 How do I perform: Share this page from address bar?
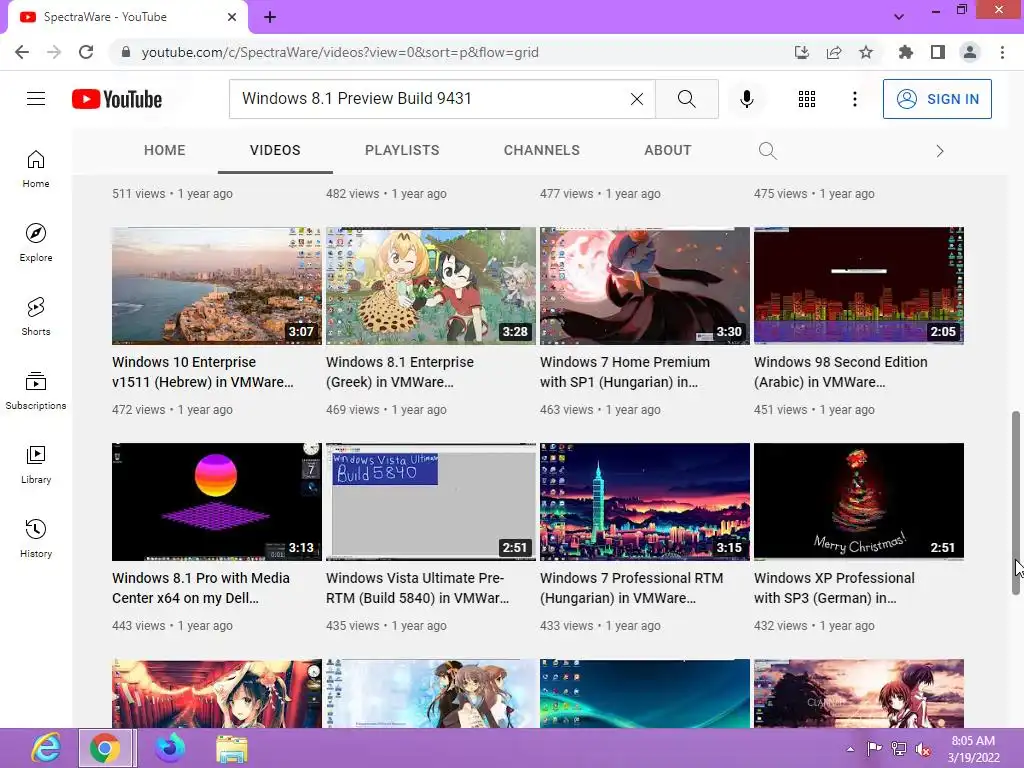(x=834, y=52)
